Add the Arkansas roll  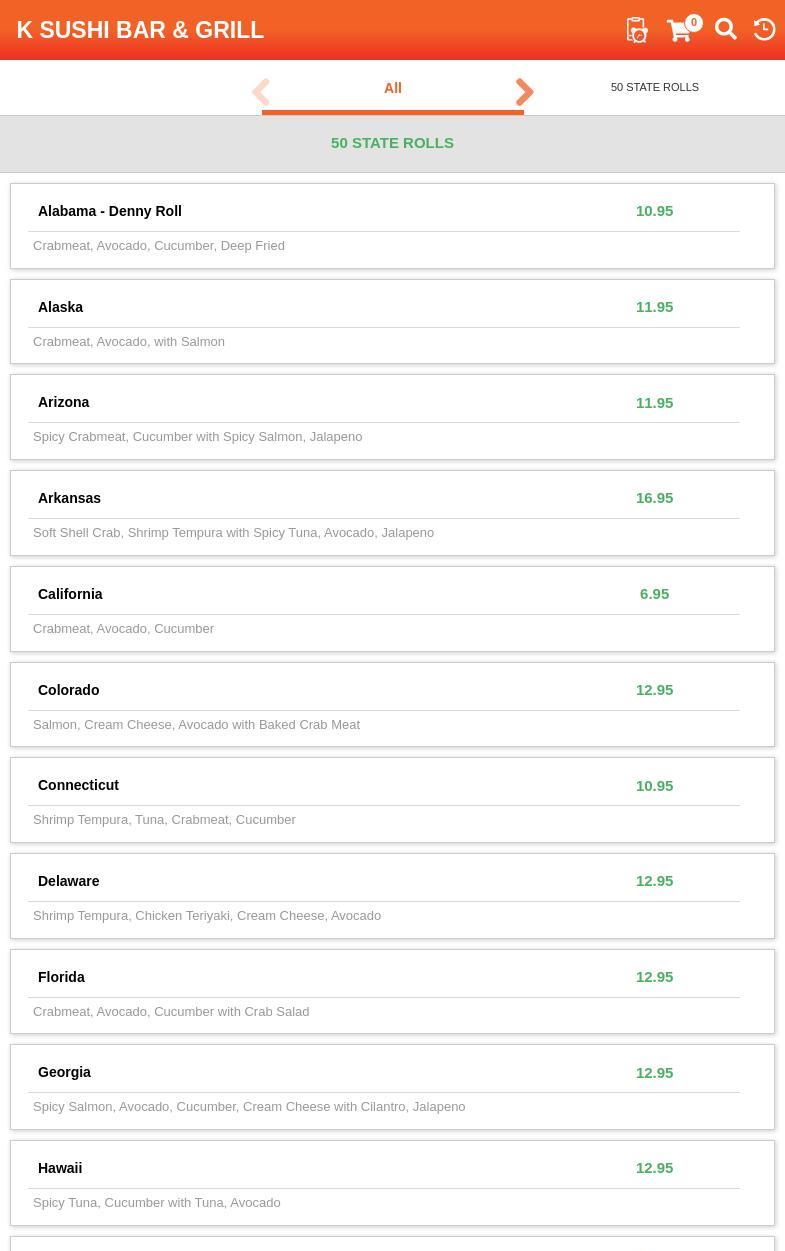coord(70,498)
